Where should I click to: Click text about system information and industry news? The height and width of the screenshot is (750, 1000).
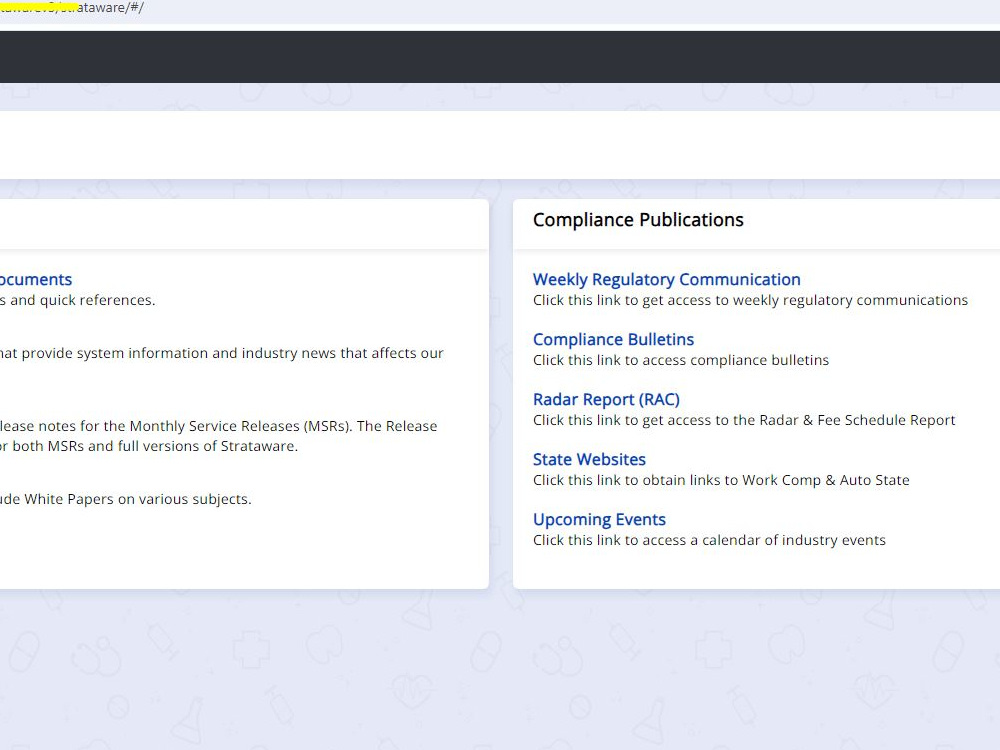pyautogui.click(x=222, y=353)
